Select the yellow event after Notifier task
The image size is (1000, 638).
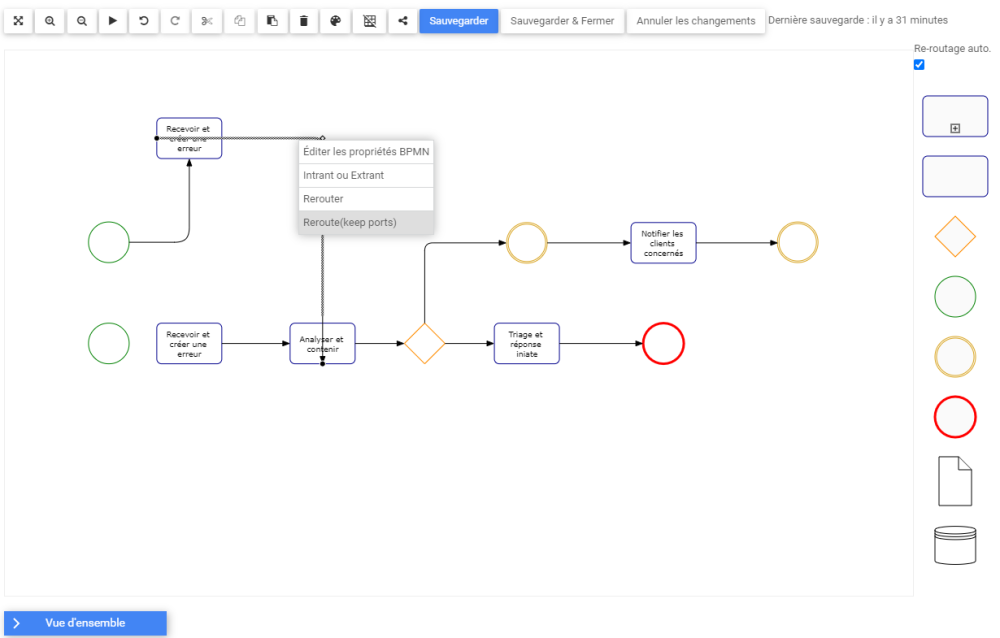(798, 243)
